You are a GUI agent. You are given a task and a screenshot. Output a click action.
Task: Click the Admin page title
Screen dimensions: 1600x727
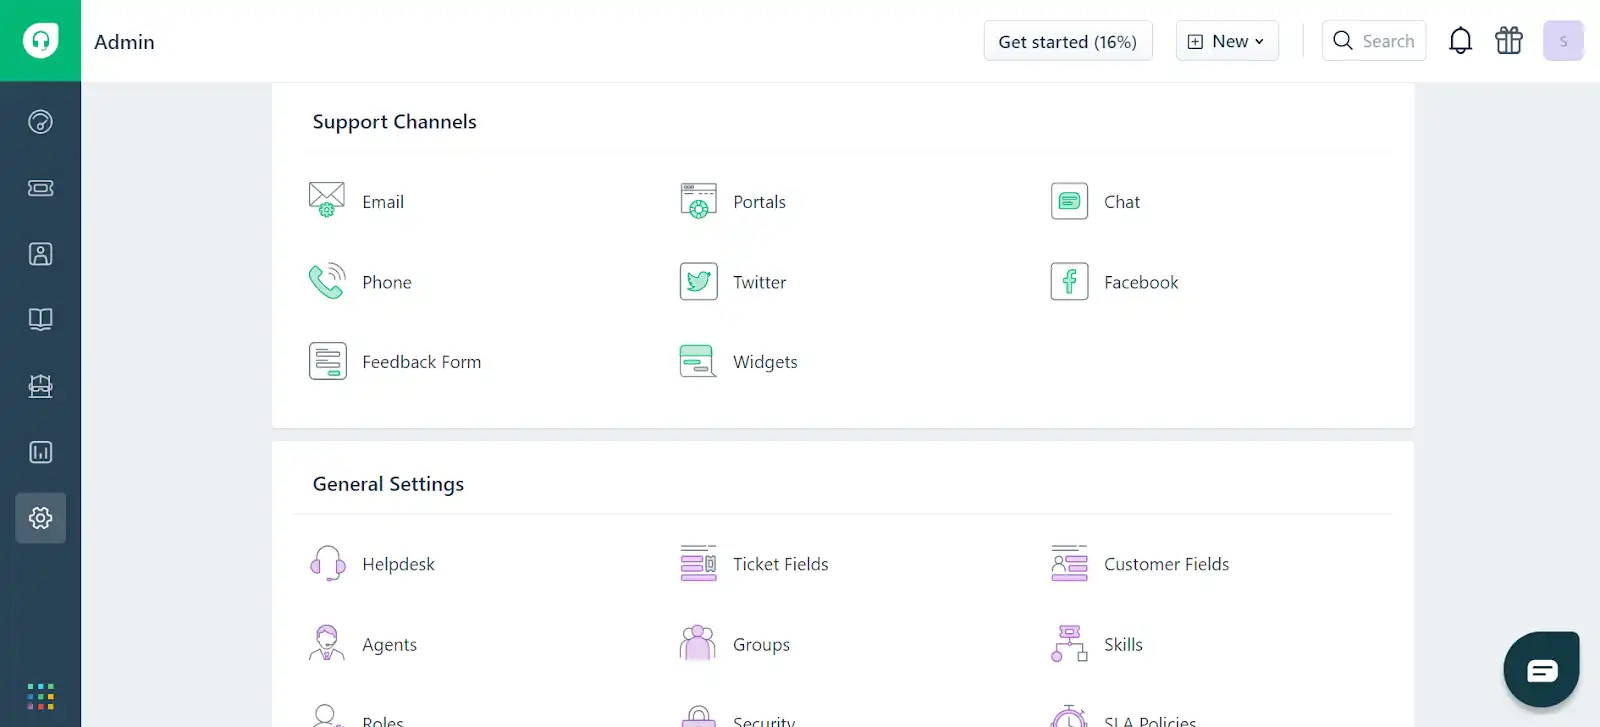pyautogui.click(x=124, y=42)
